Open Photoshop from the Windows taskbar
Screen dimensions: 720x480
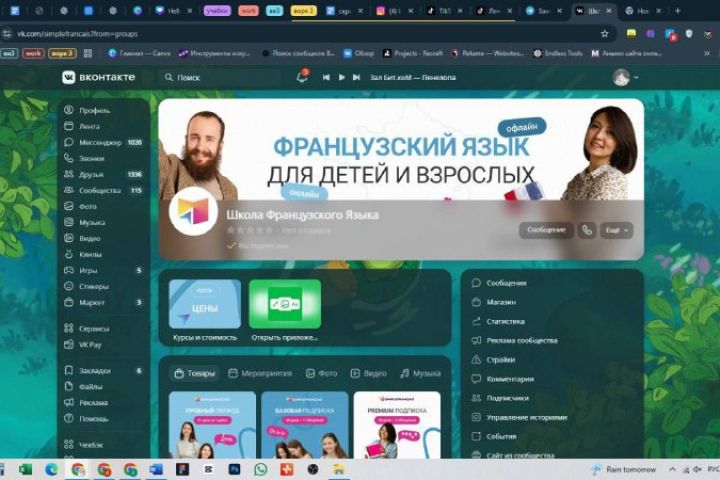235,469
